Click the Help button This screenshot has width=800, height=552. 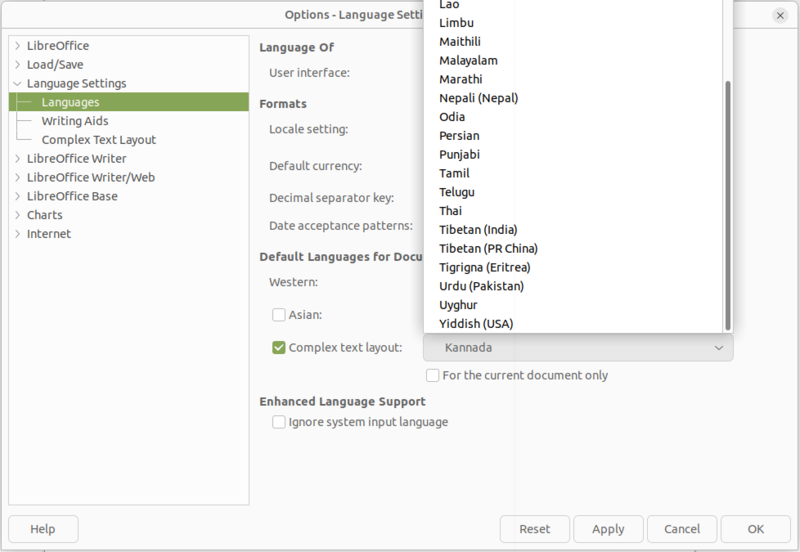tap(43, 529)
